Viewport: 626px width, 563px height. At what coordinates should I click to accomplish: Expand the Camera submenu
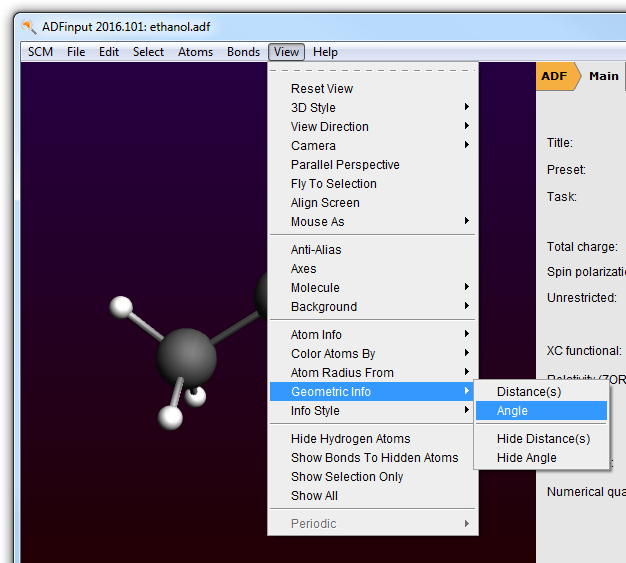point(372,146)
